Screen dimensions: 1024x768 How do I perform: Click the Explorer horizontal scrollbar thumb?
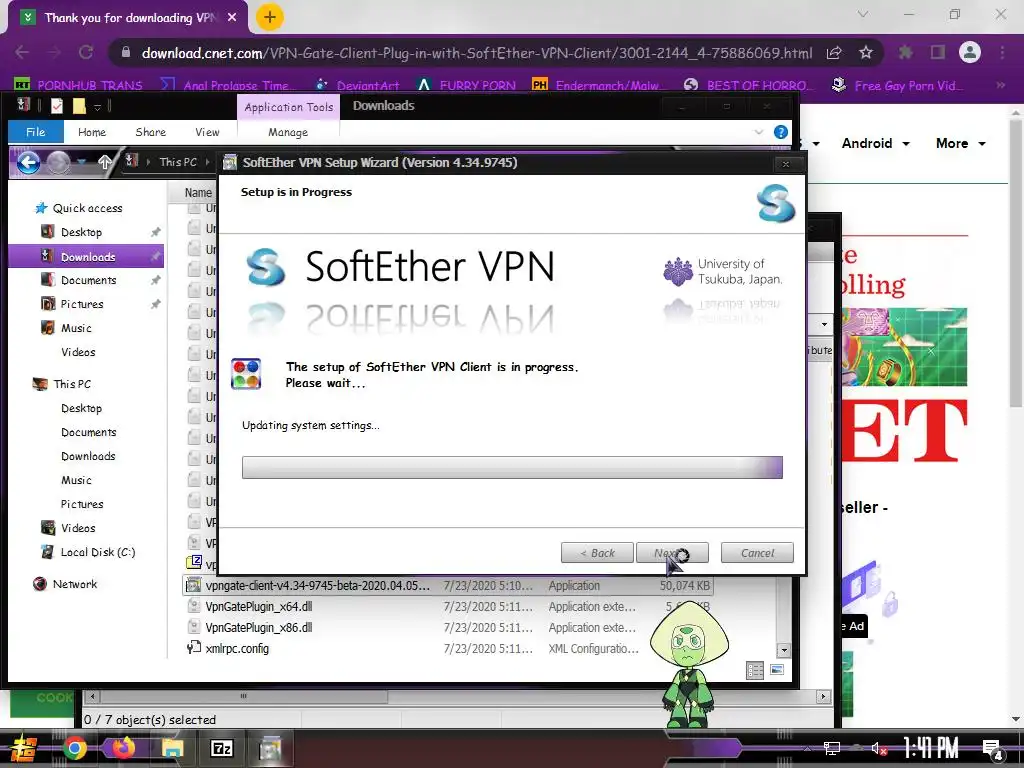pos(244,696)
